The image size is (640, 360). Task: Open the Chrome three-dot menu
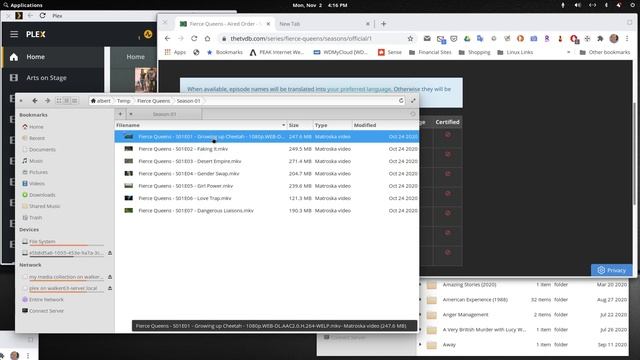627,38
